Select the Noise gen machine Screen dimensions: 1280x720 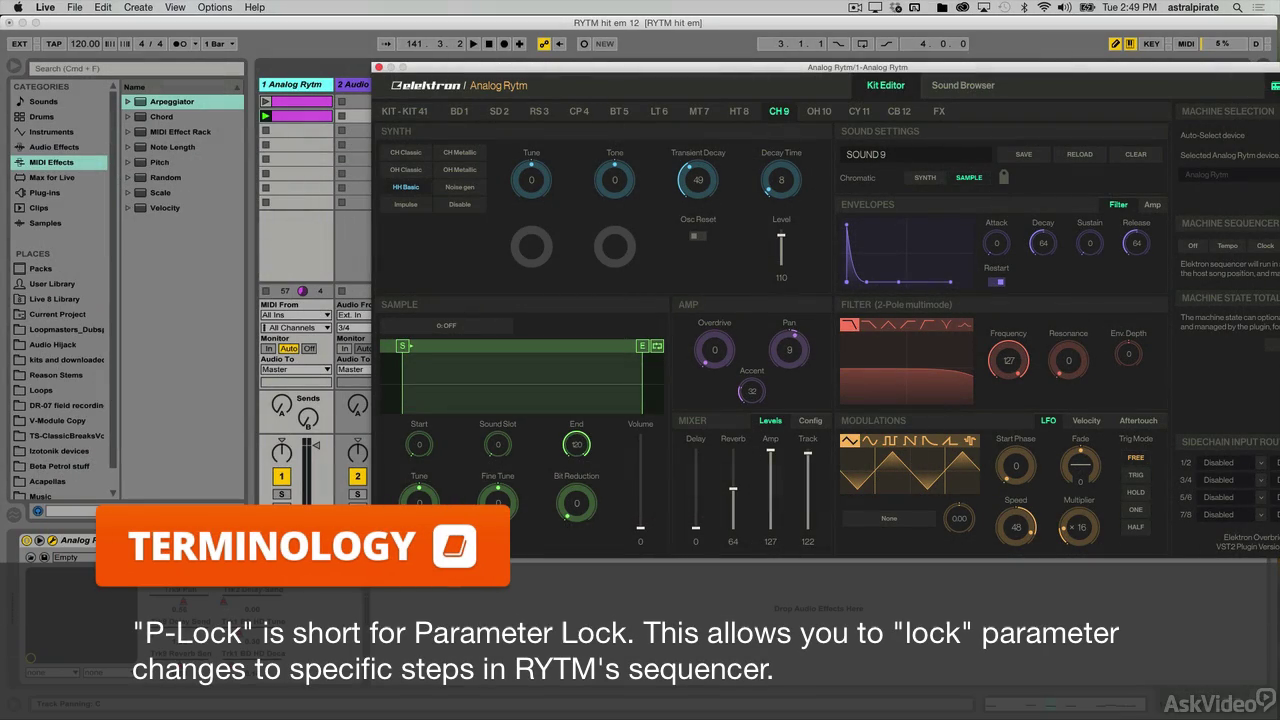(459, 187)
